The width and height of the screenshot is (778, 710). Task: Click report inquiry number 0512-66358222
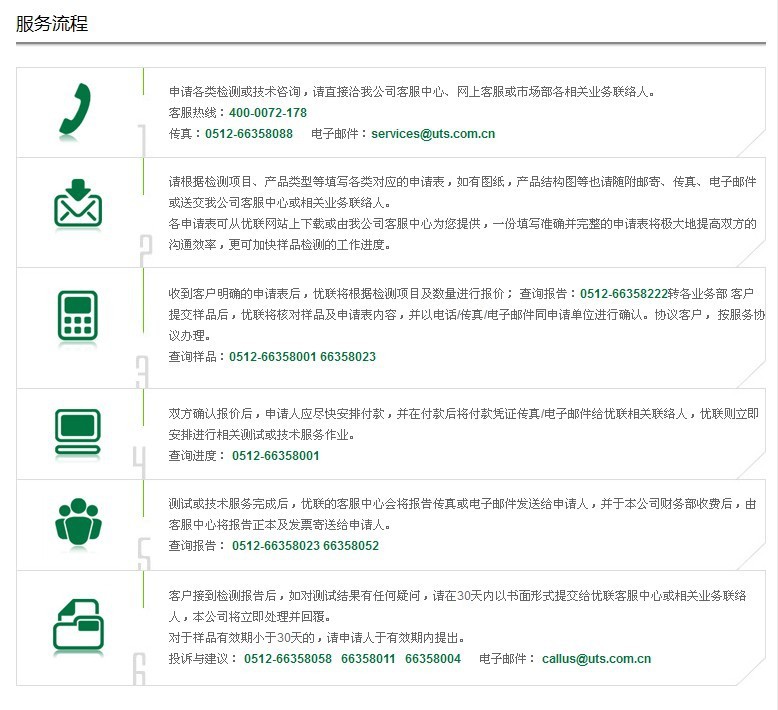click(623, 294)
